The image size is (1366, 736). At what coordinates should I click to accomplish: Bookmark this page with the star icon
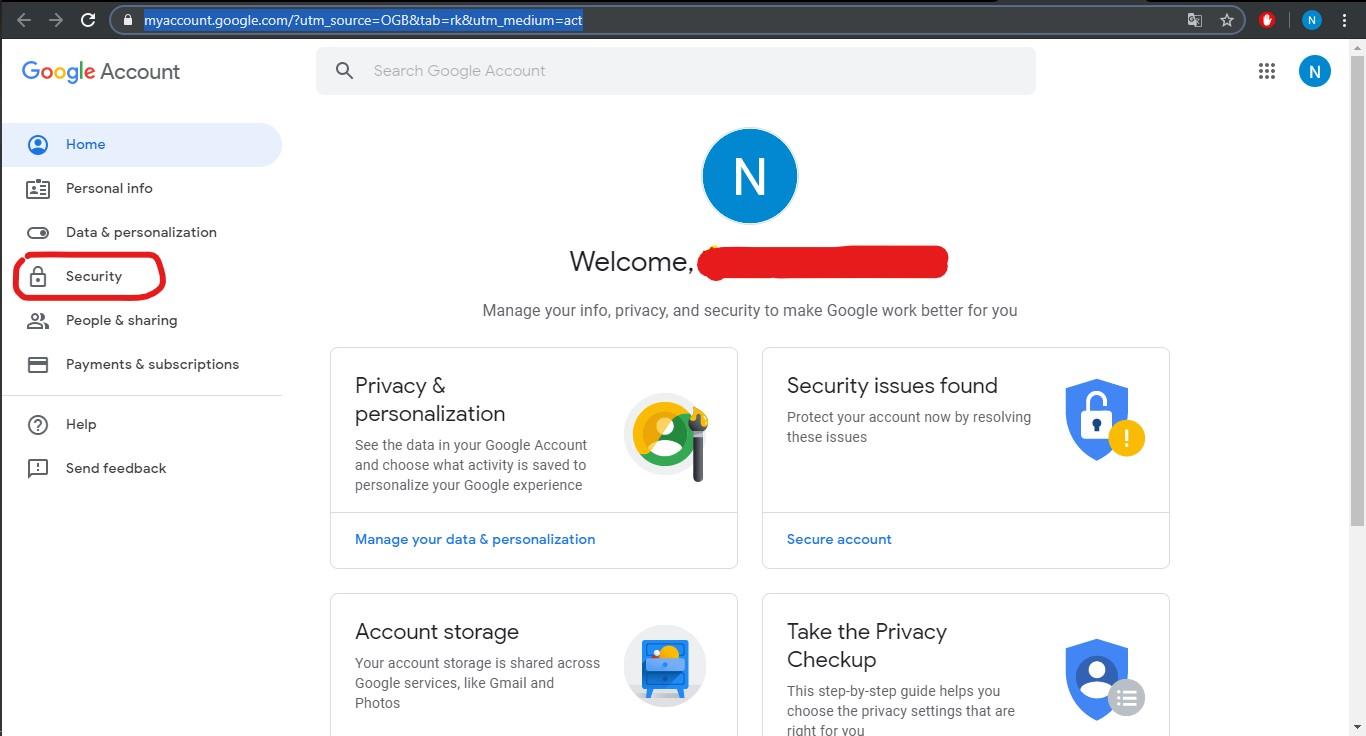1227,20
